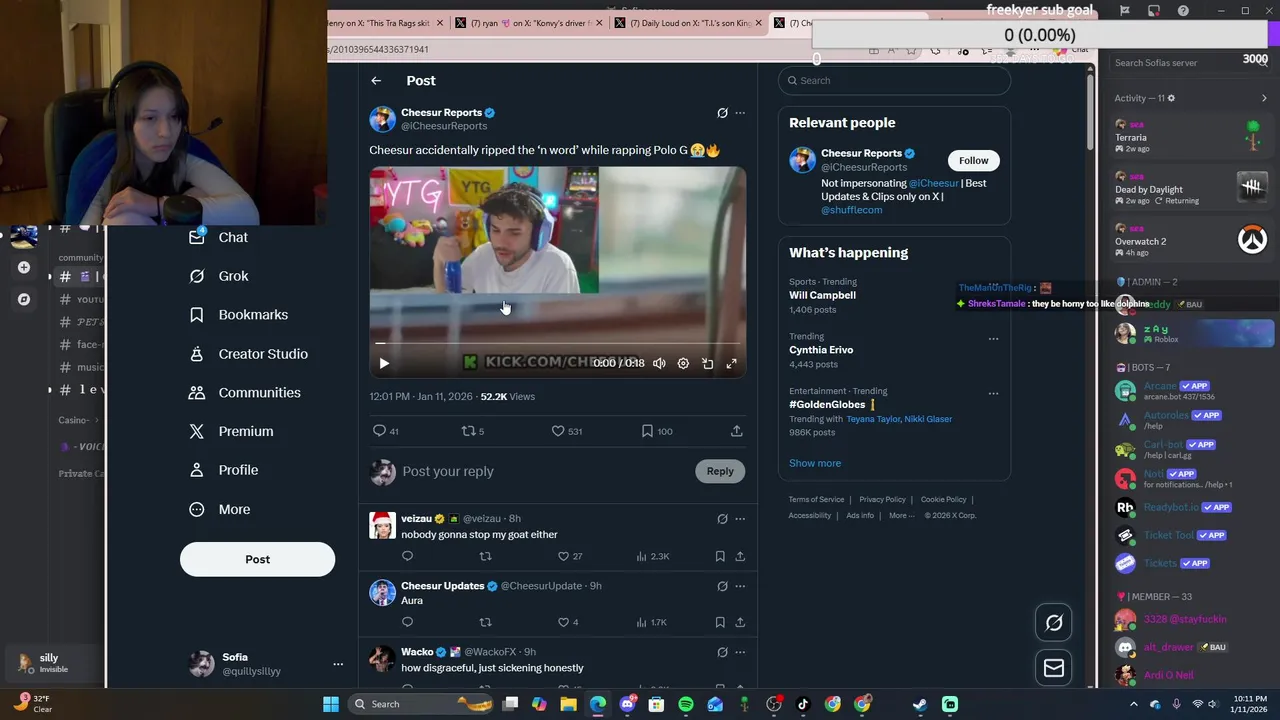Follow Cheesur Reports
The width and height of the screenshot is (1280, 720).
coord(973,160)
